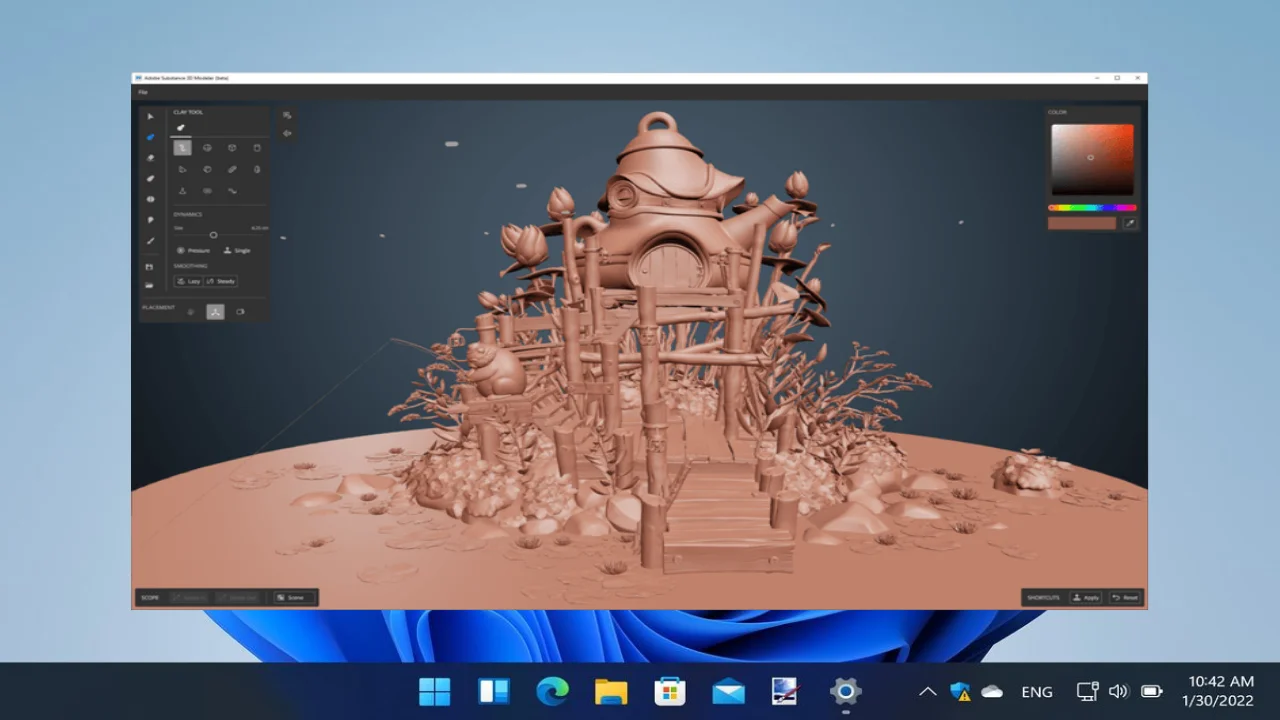
Task: Open the File menu
Action: tap(143, 92)
